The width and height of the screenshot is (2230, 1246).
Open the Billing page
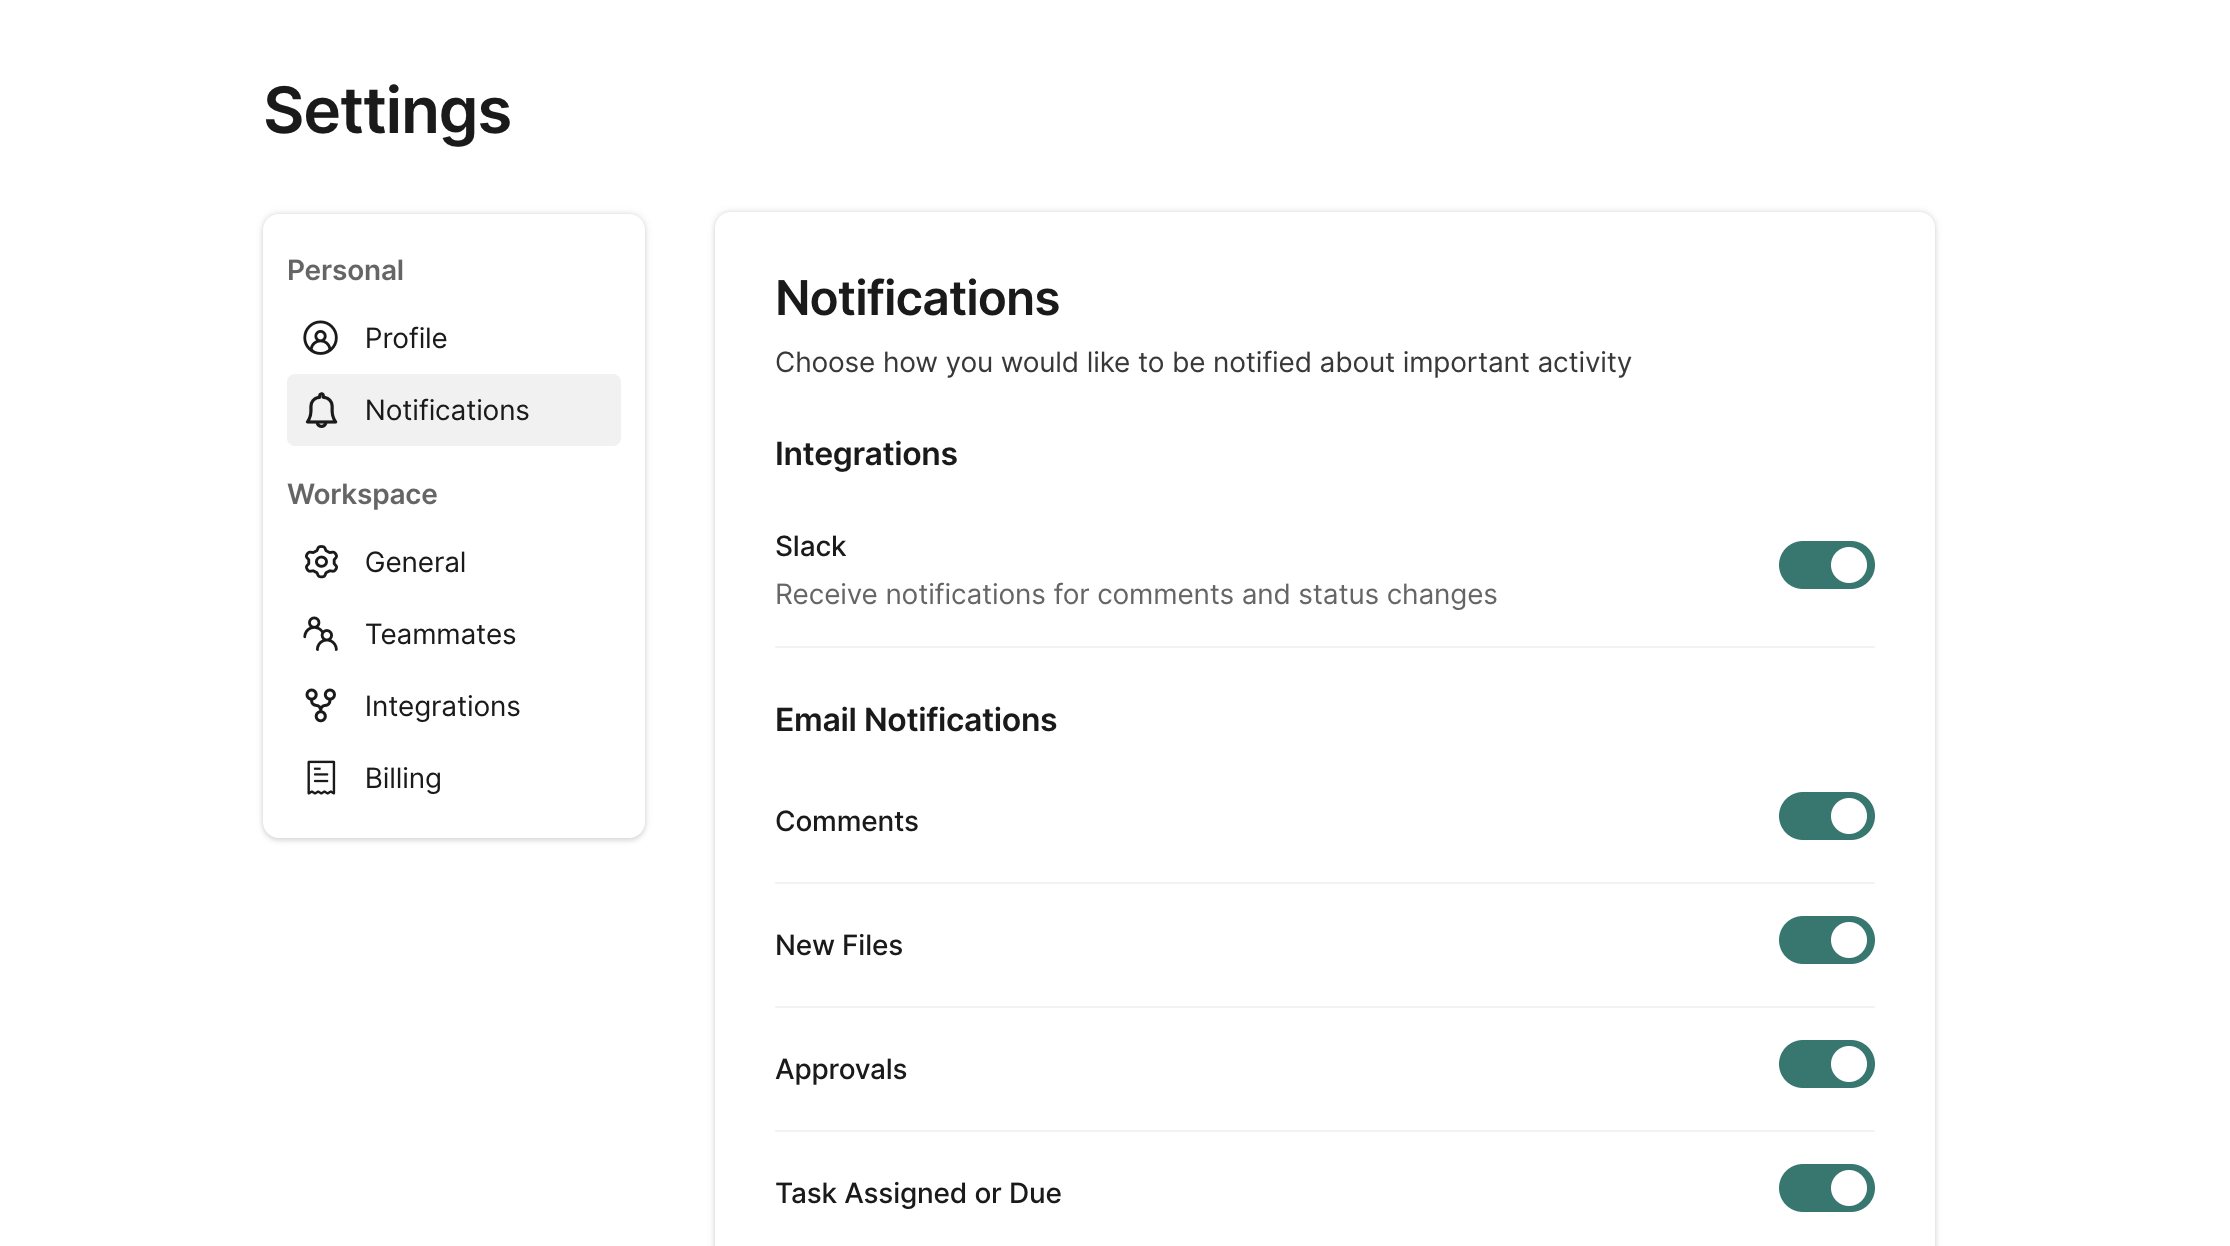402,778
